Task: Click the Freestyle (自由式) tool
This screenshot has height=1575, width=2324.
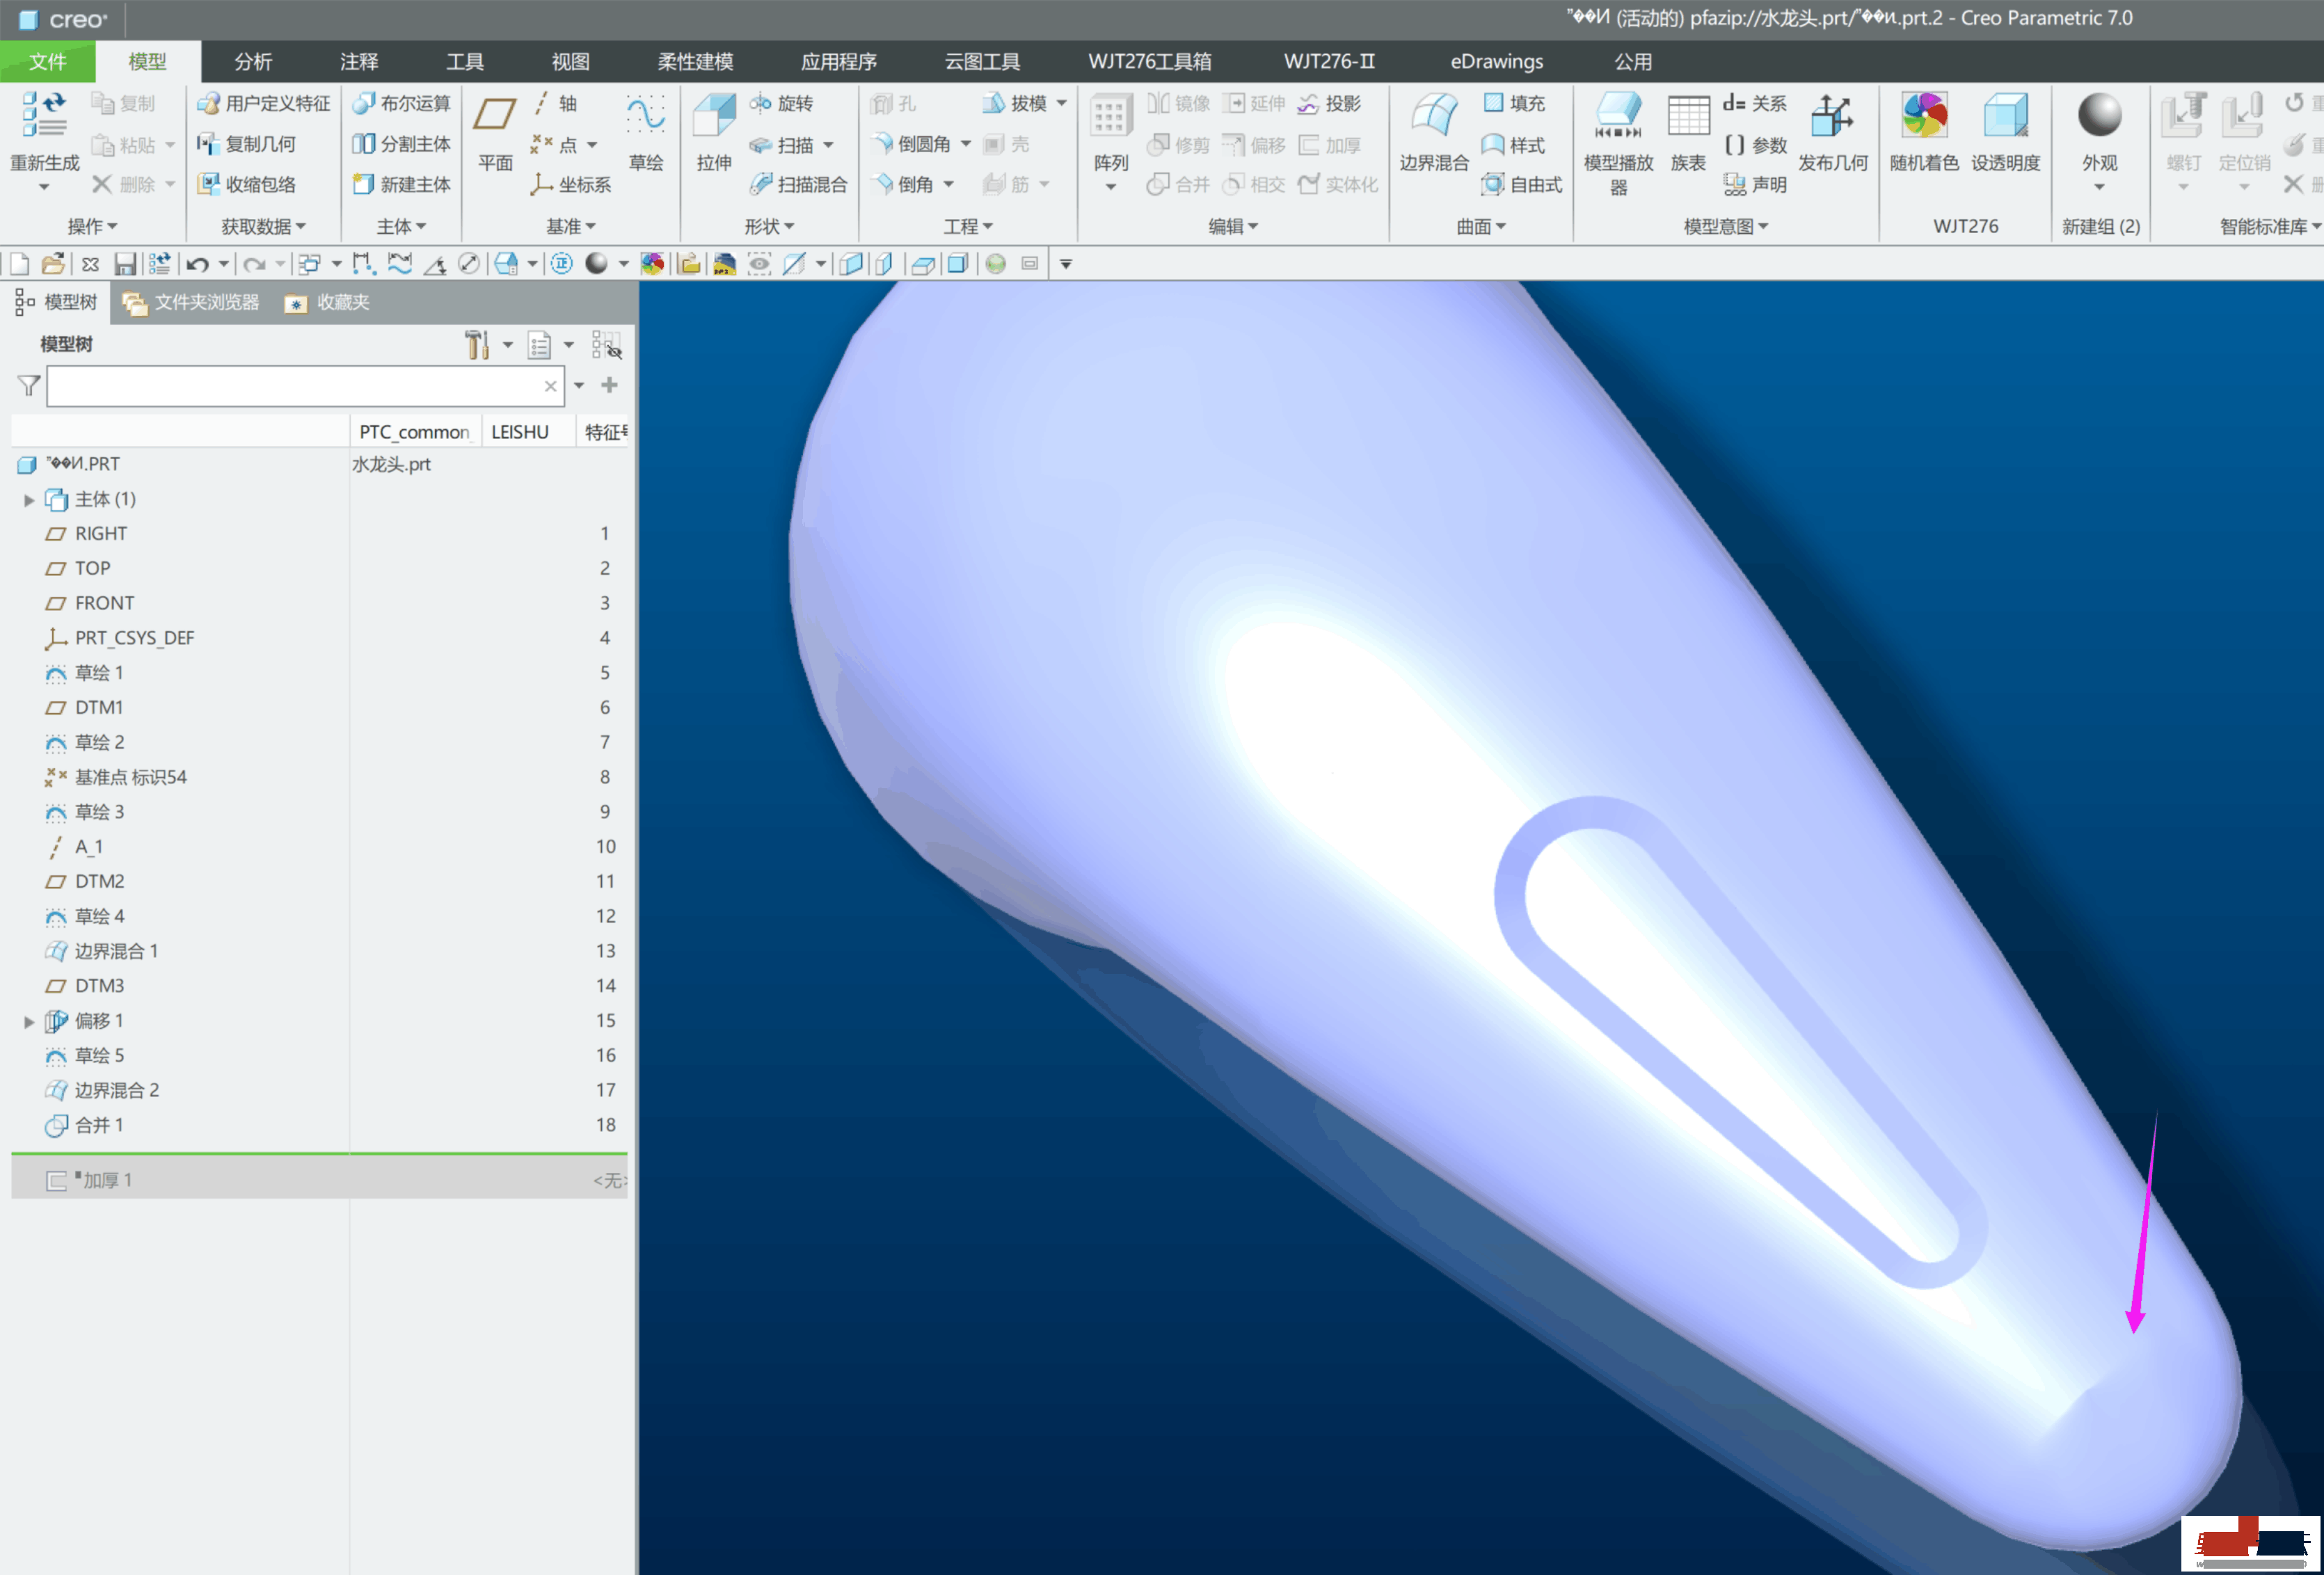Action: (x=1522, y=185)
